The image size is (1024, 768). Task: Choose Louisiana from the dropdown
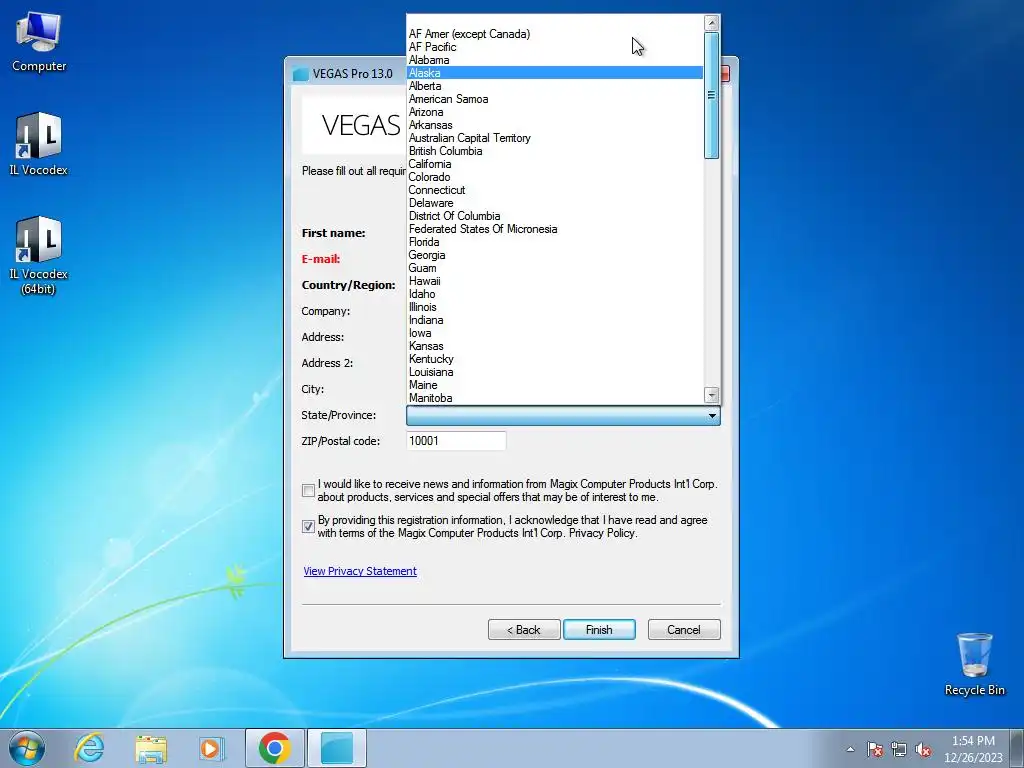click(x=554, y=372)
